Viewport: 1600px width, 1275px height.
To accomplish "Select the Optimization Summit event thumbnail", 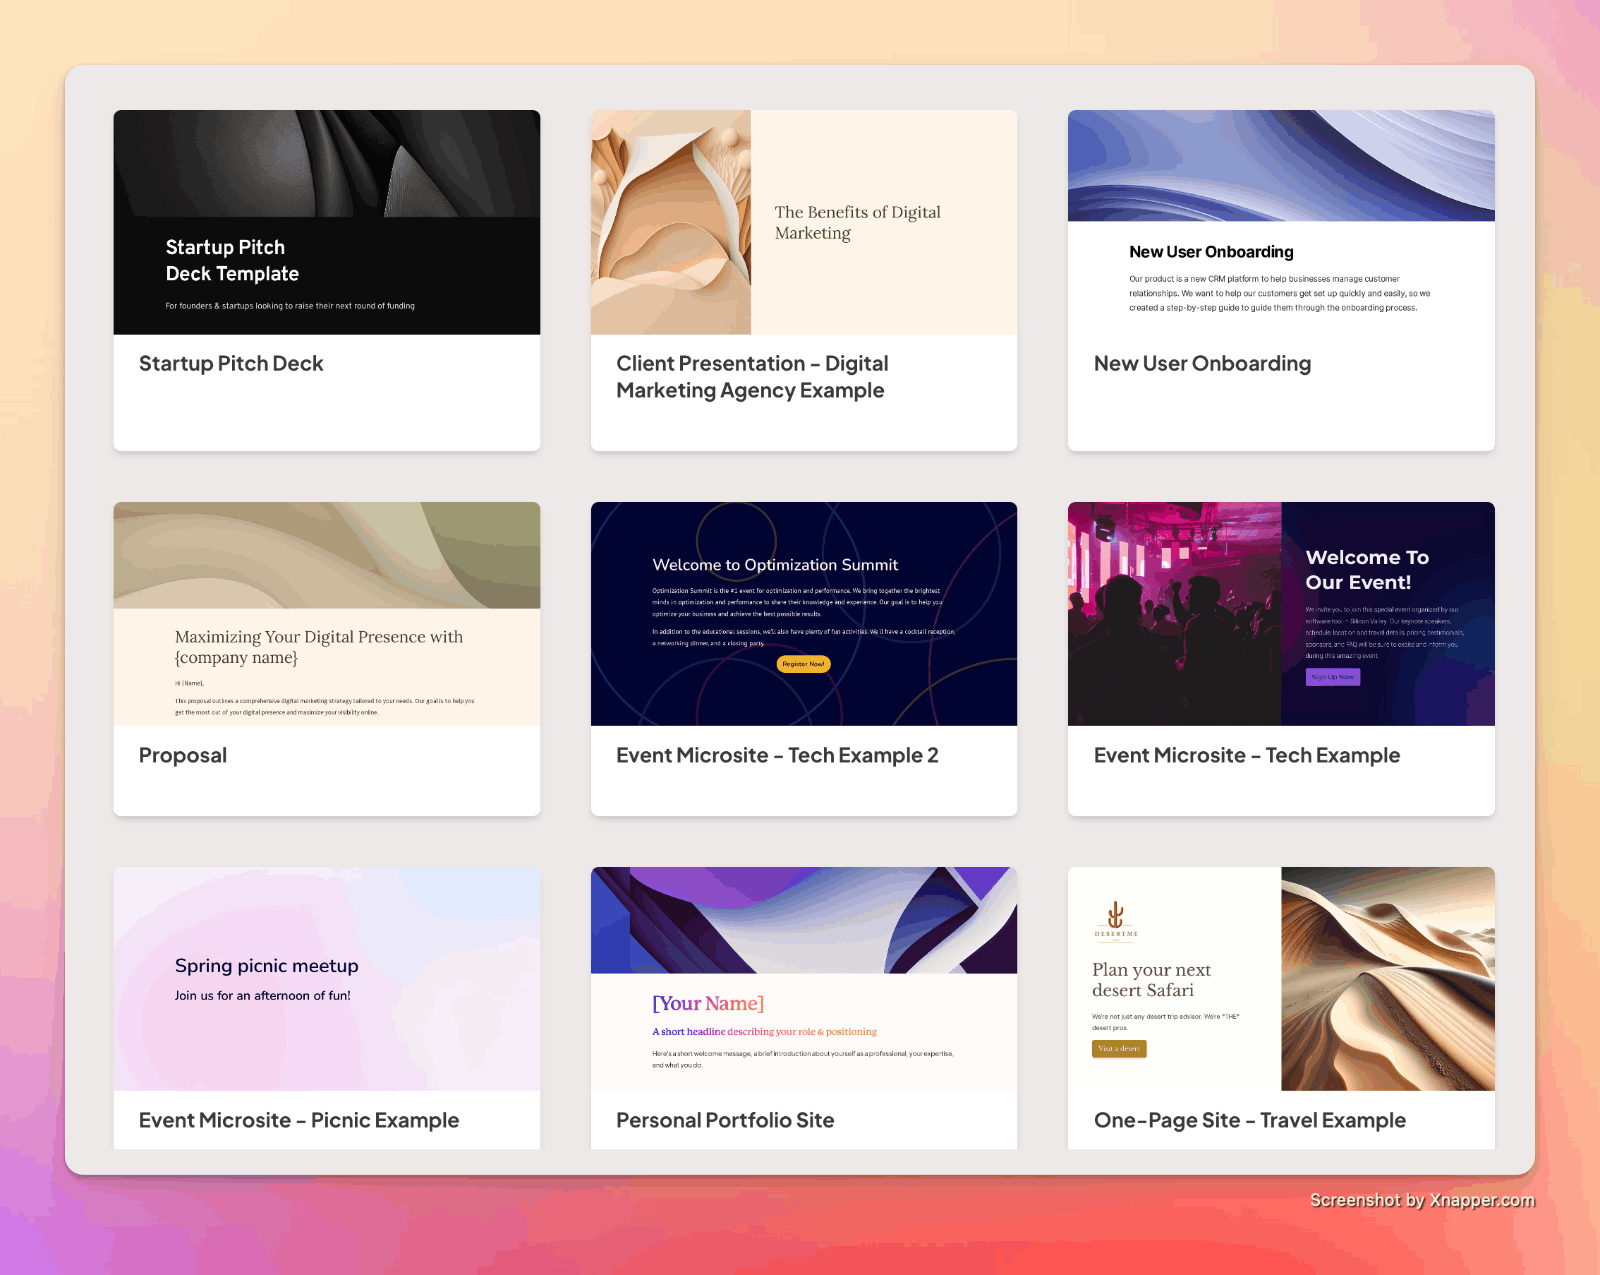I will point(803,613).
